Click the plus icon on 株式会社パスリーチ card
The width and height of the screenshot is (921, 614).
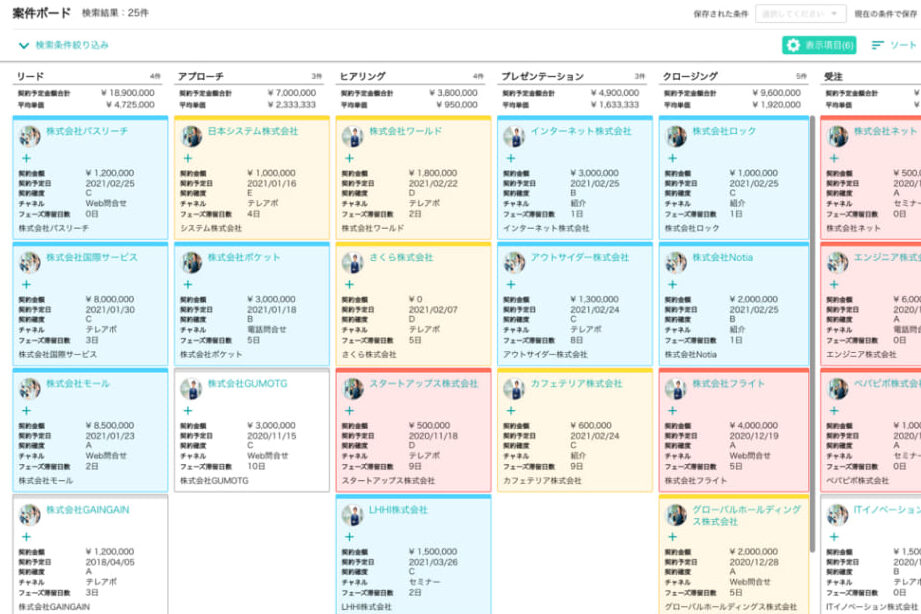pyautogui.click(x=26, y=158)
